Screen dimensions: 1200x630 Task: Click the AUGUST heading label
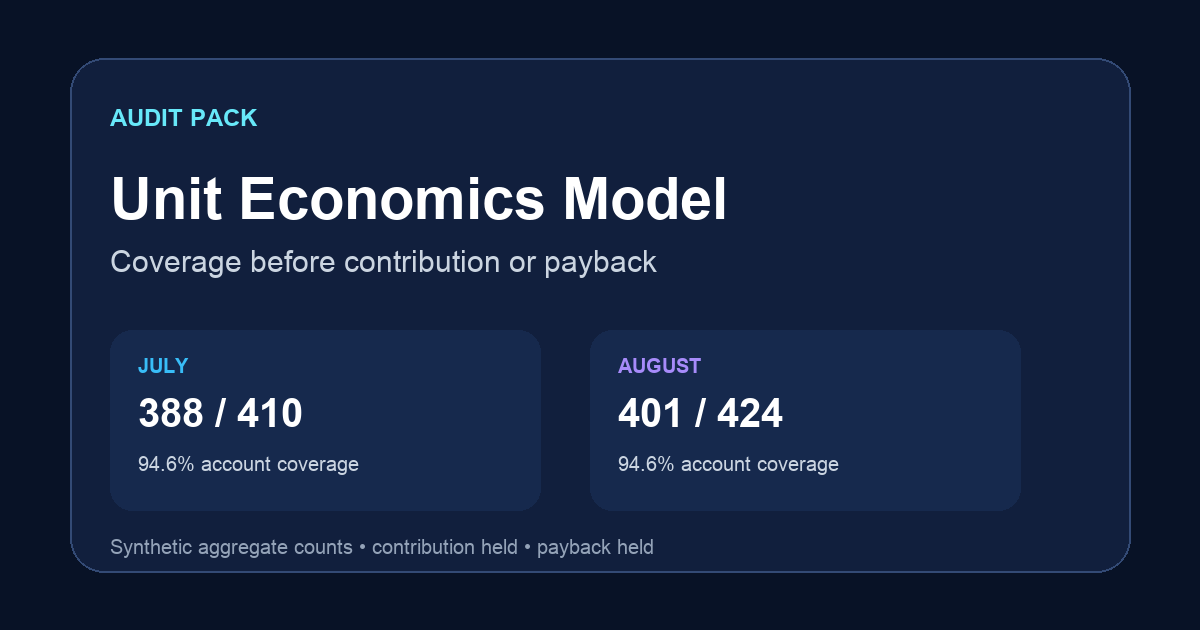[659, 366]
